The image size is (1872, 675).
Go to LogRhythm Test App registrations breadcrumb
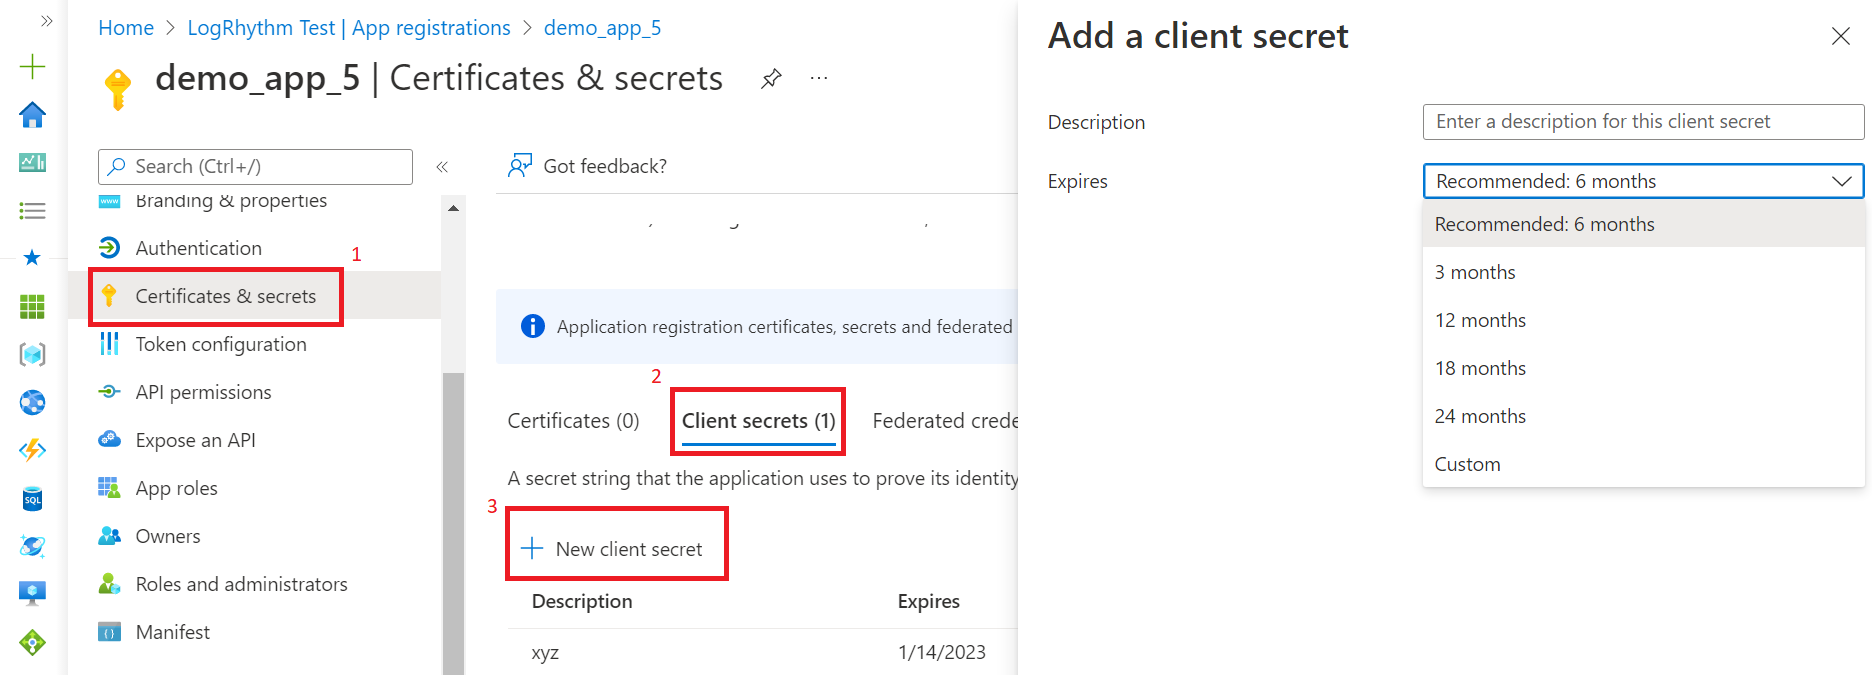349,28
